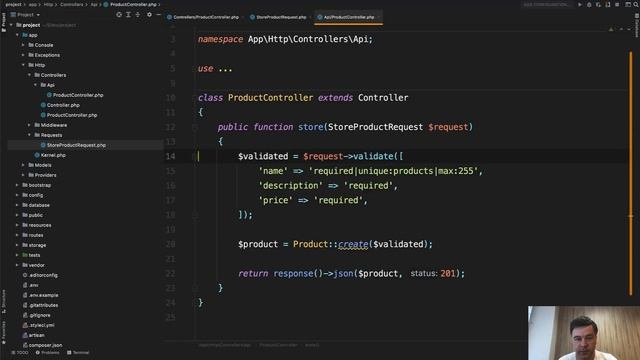The height and width of the screenshot is (360, 640).
Task: Select ProductController.php under Api folder
Action: [75, 95]
